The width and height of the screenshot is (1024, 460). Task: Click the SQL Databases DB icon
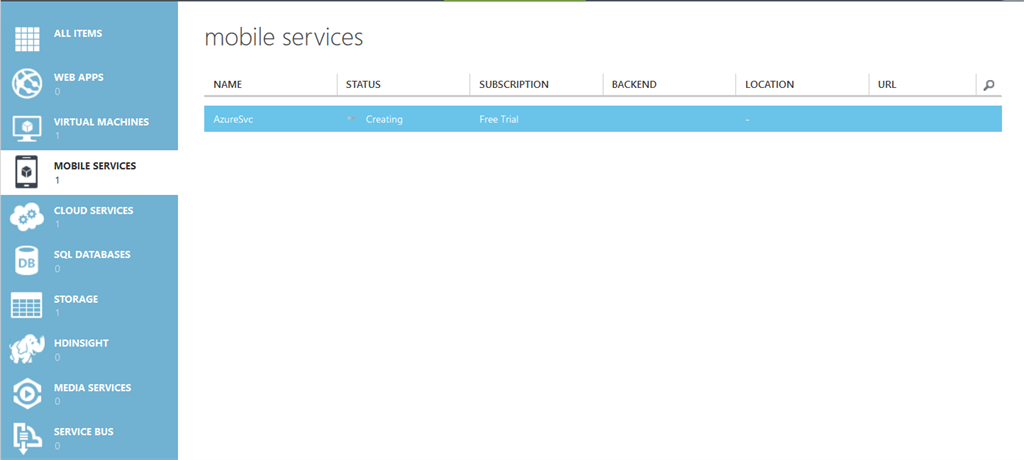(27, 261)
